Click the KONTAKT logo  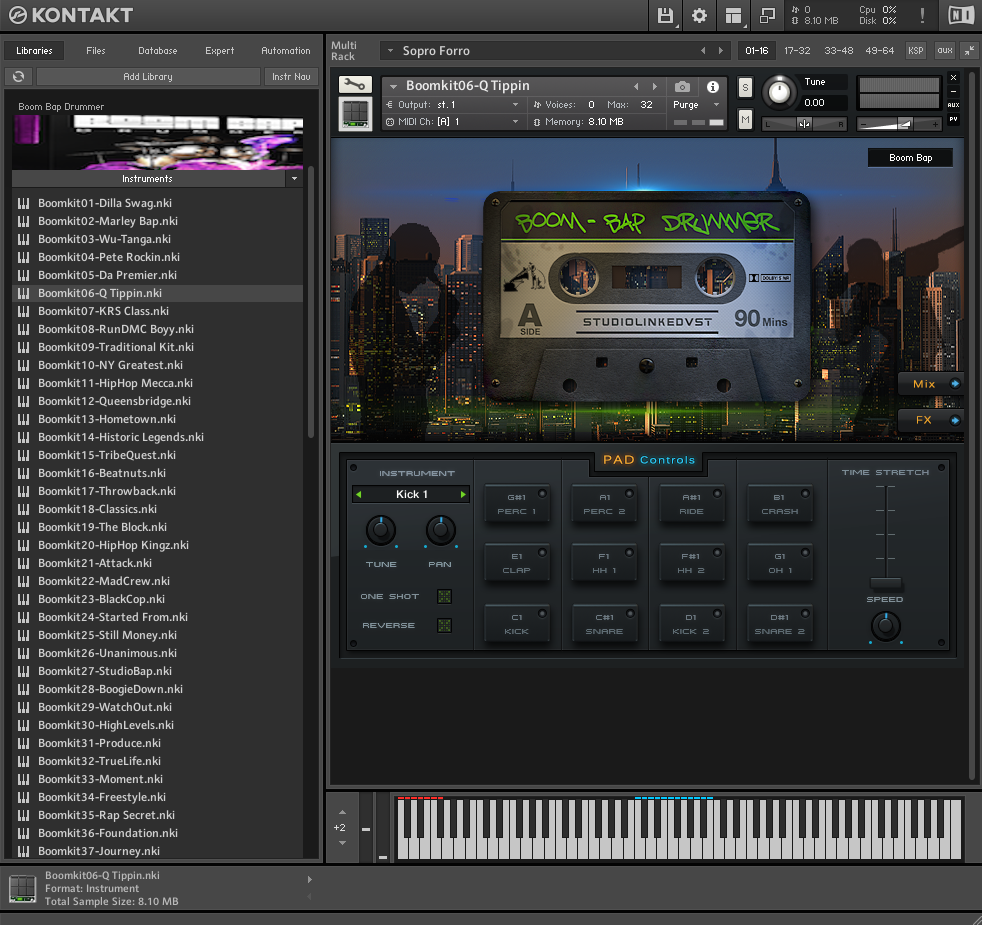(x=71, y=15)
